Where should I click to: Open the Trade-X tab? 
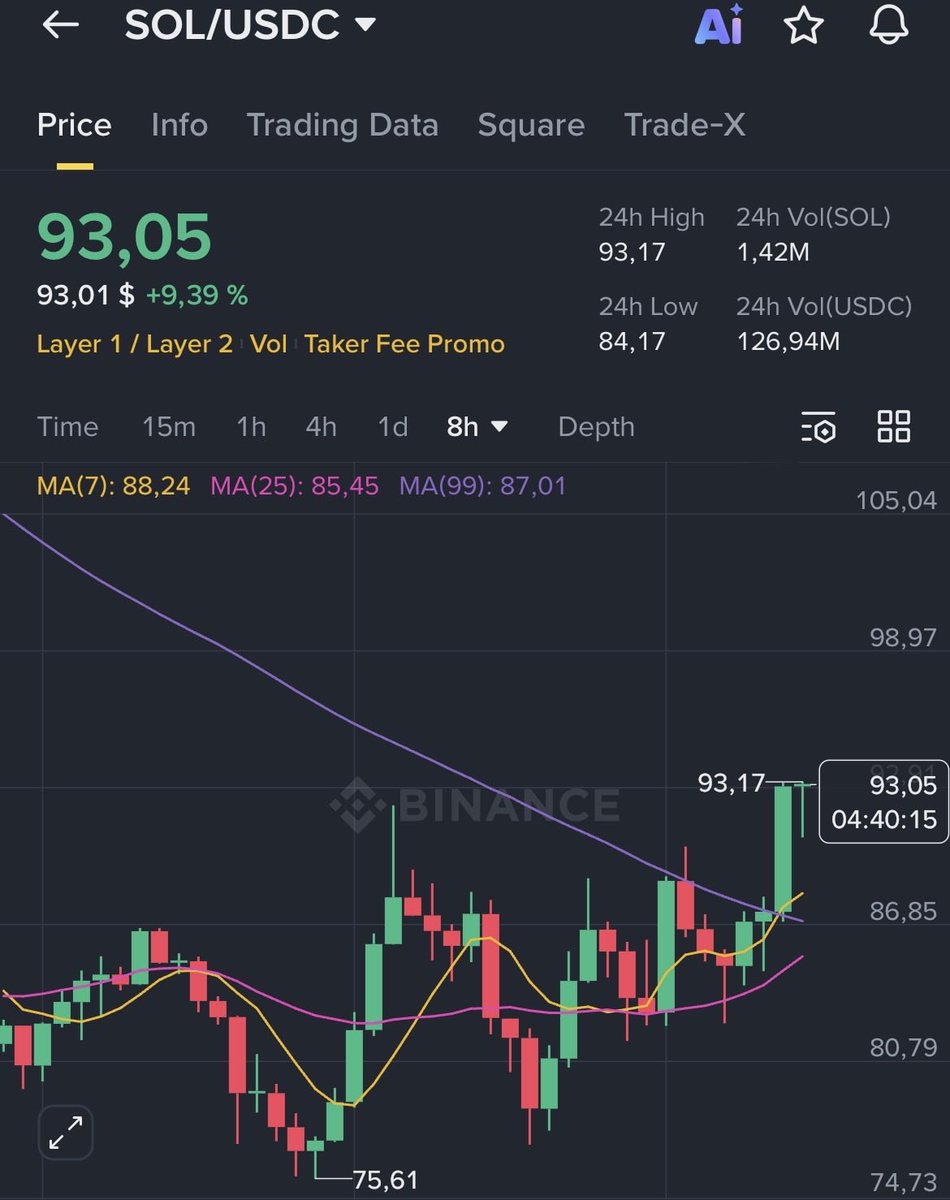click(x=684, y=125)
